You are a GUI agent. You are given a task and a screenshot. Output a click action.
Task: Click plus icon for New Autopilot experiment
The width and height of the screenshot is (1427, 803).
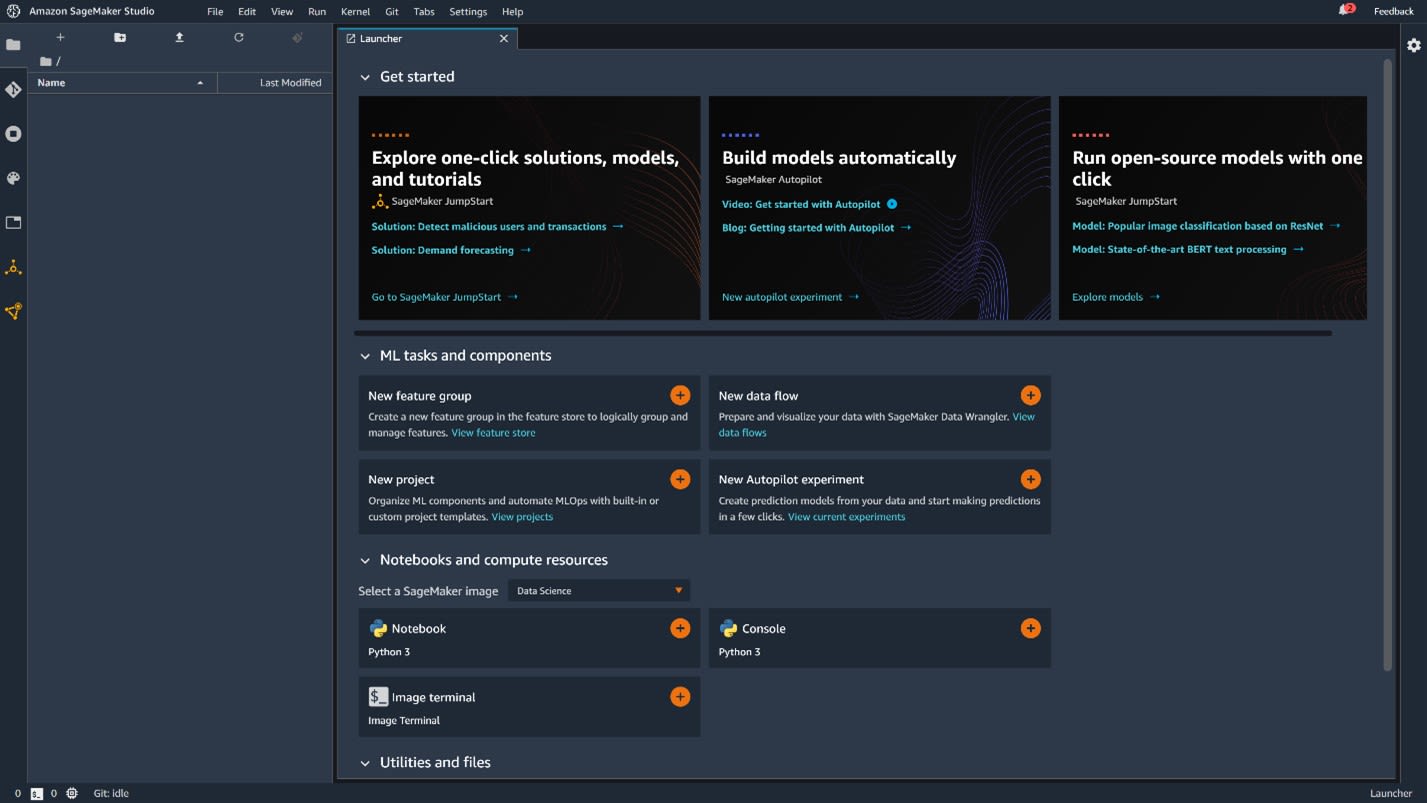1030,479
